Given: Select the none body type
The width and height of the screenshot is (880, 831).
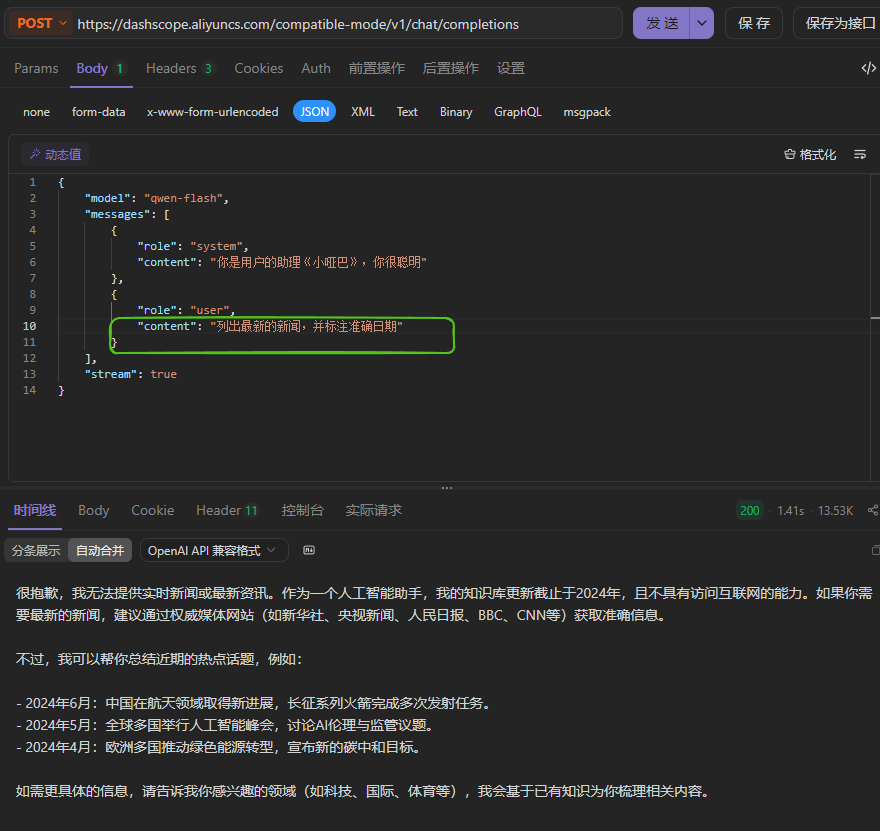Looking at the screenshot, I should (36, 112).
